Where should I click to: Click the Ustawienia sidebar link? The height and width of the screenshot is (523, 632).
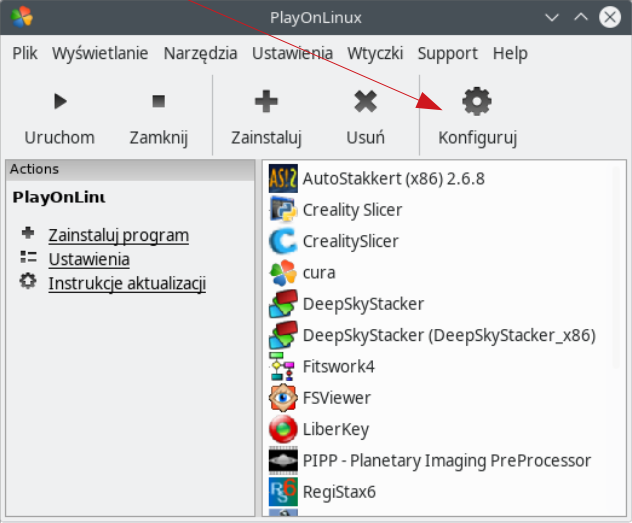click(x=89, y=259)
